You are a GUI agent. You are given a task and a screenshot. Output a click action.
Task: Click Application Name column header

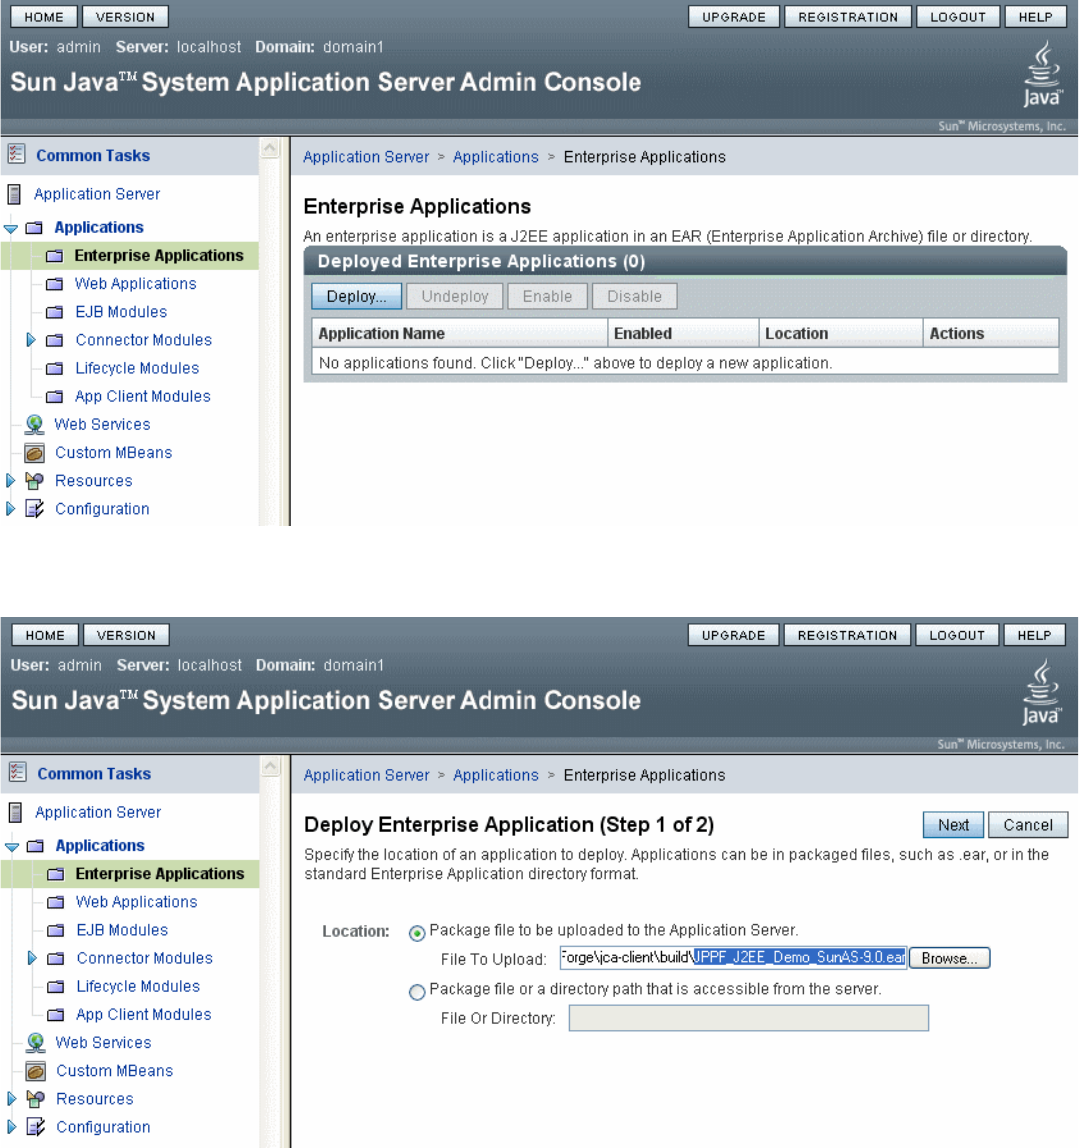click(459, 333)
